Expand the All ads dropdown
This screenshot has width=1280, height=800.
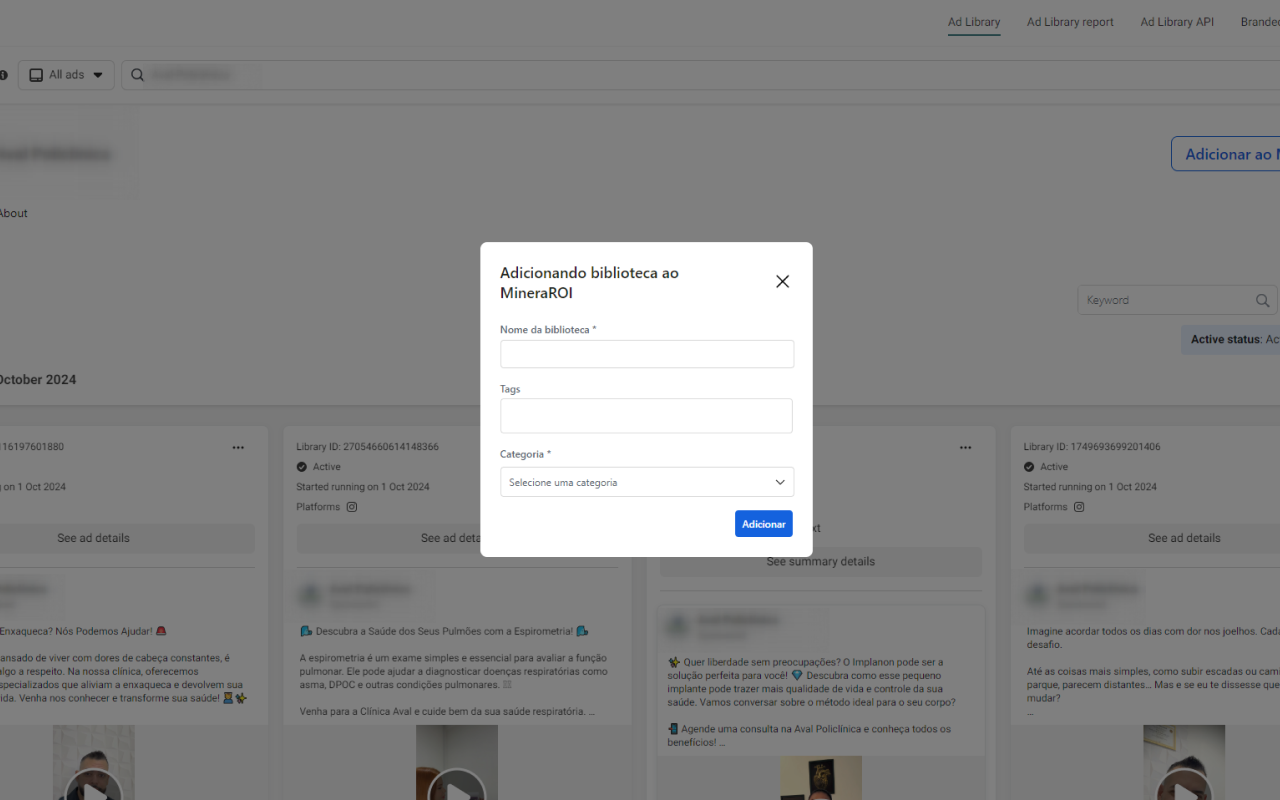coord(66,75)
